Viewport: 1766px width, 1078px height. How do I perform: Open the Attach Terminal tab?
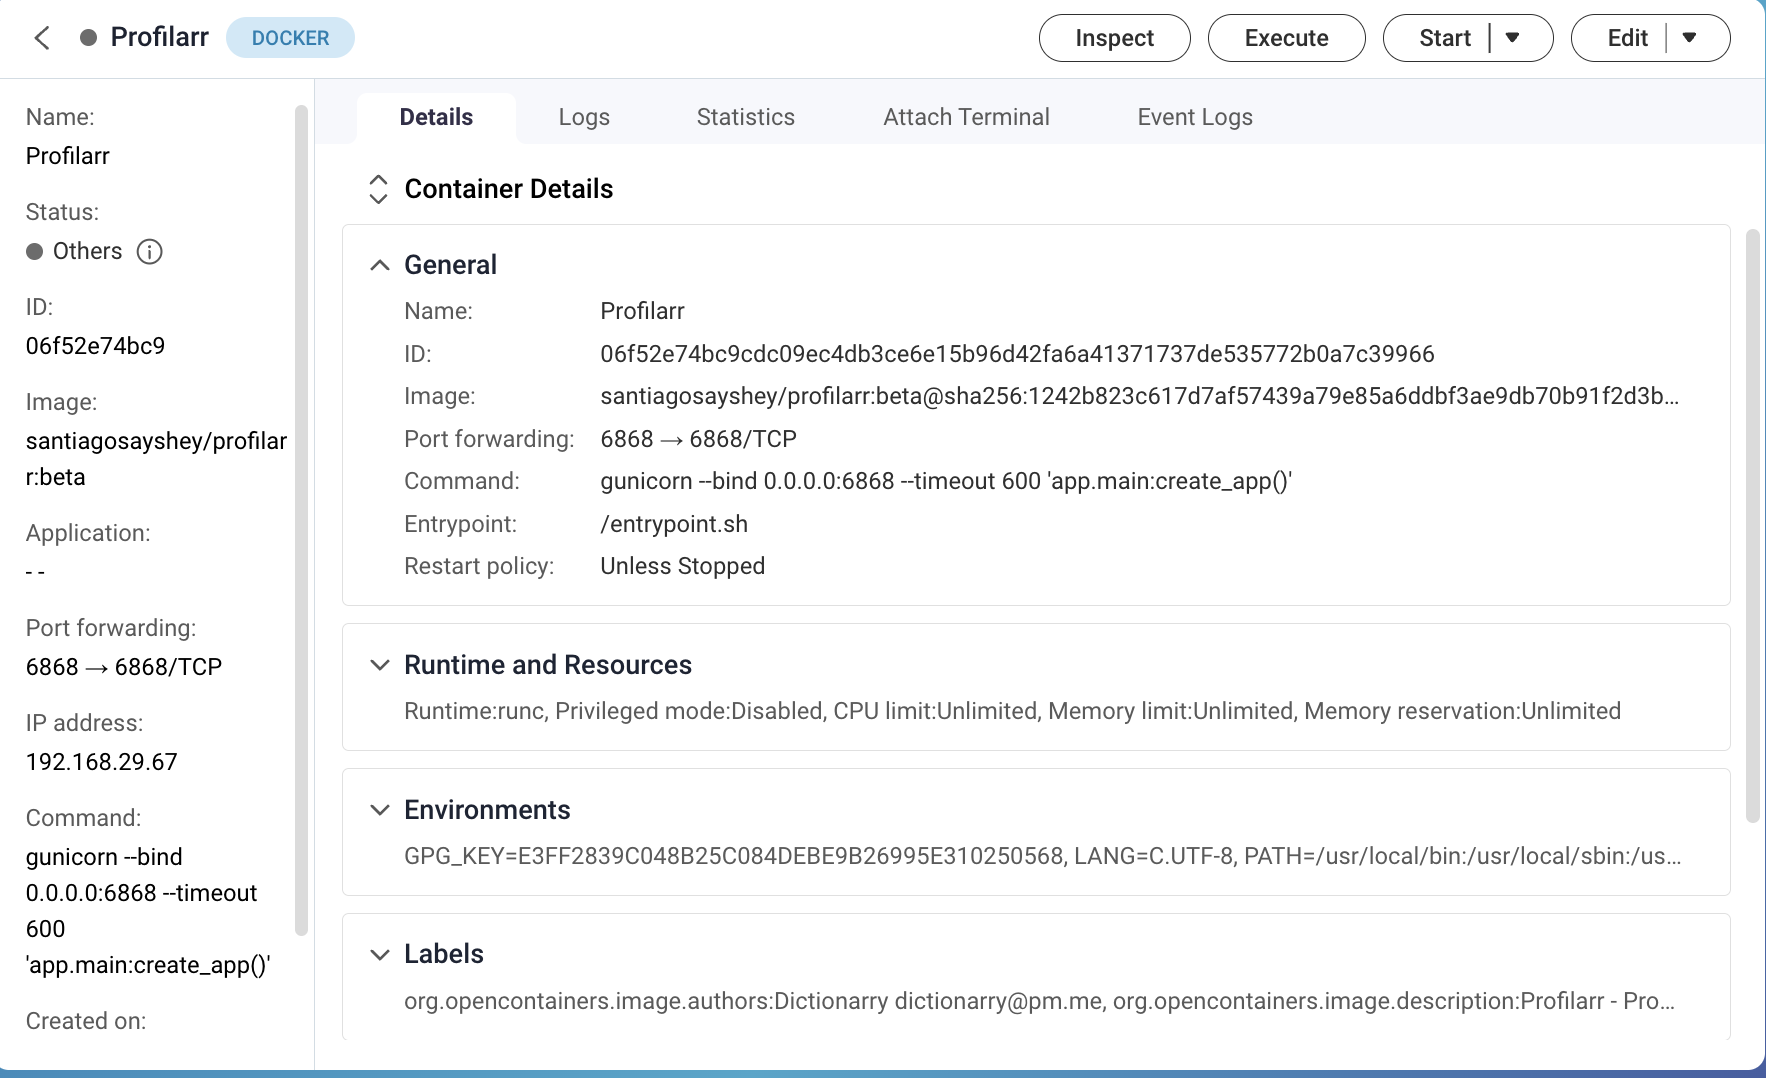(x=966, y=117)
